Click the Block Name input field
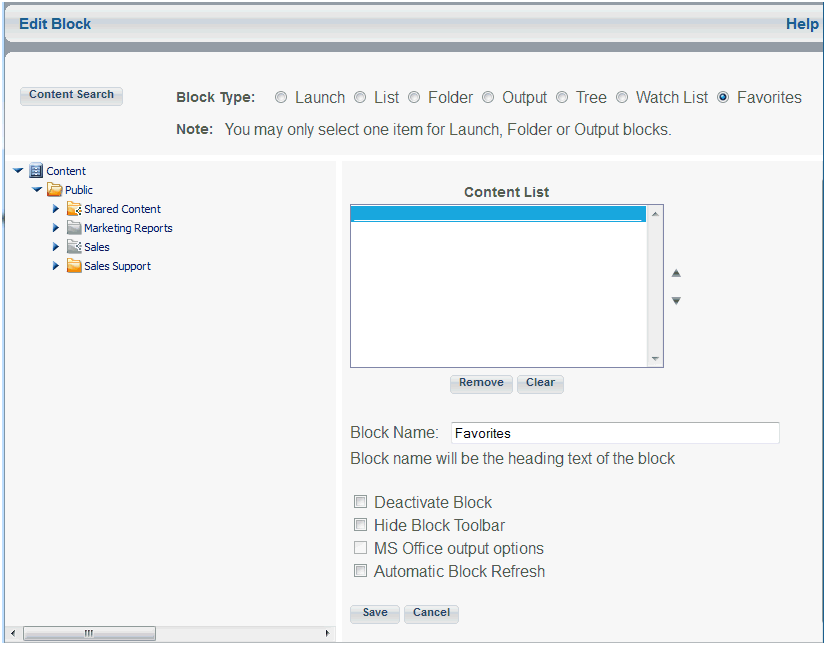This screenshot has width=825, height=645. [615, 433]
